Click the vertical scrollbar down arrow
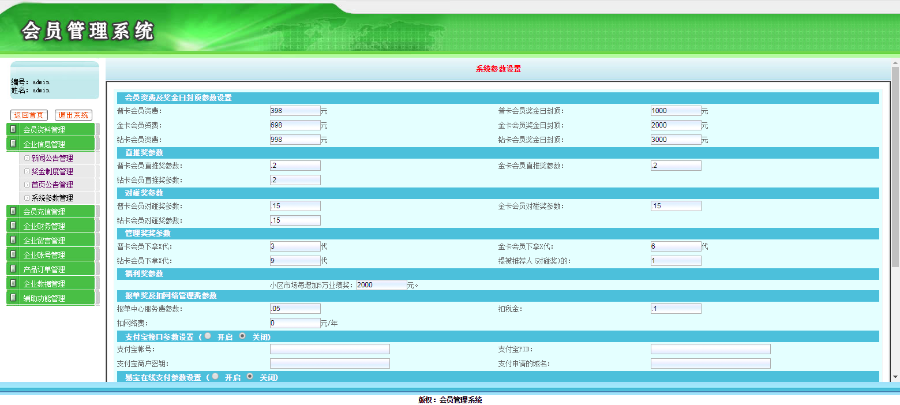The width and height of the screenshot is (900, 405). [894, 376]
